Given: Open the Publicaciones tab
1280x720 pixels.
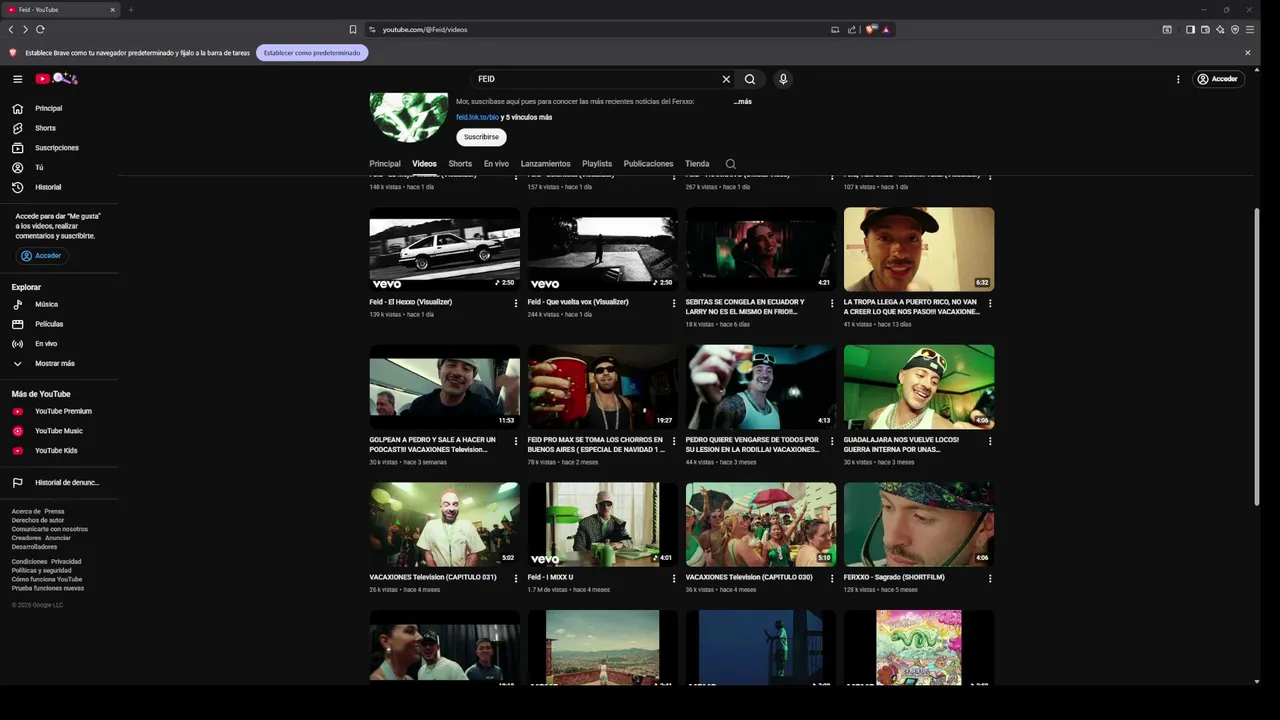Looking at the screenshot, I should pyautogui.click(x=648, y=164).
